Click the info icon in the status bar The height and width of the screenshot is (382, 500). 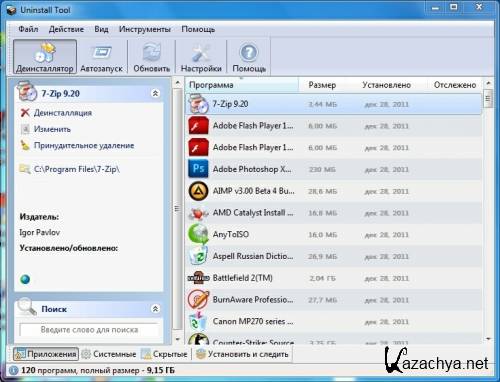click(x=13, y=370)
